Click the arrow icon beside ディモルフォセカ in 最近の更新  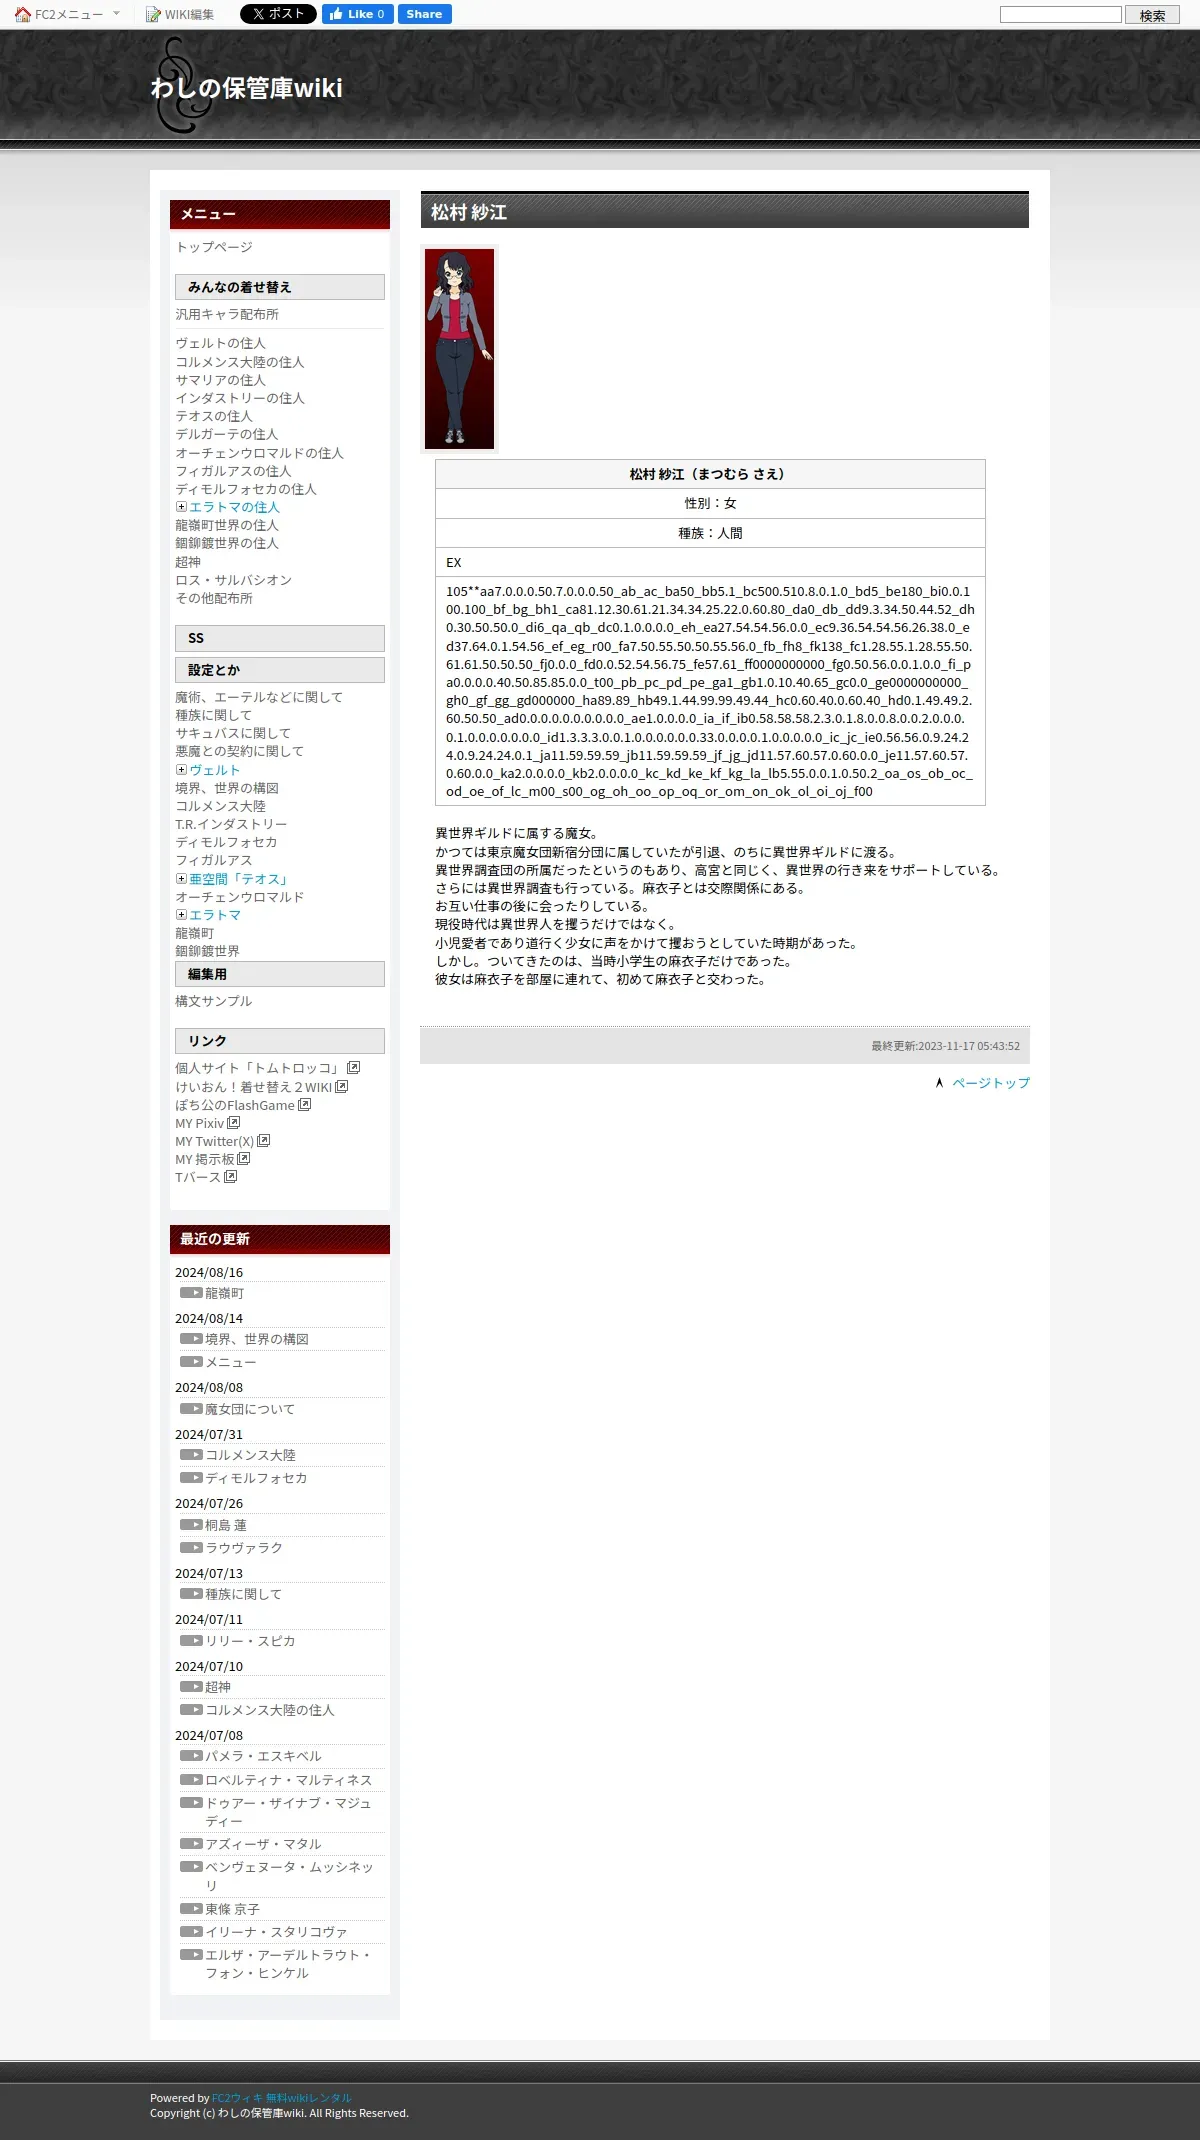pos(191,1478)
